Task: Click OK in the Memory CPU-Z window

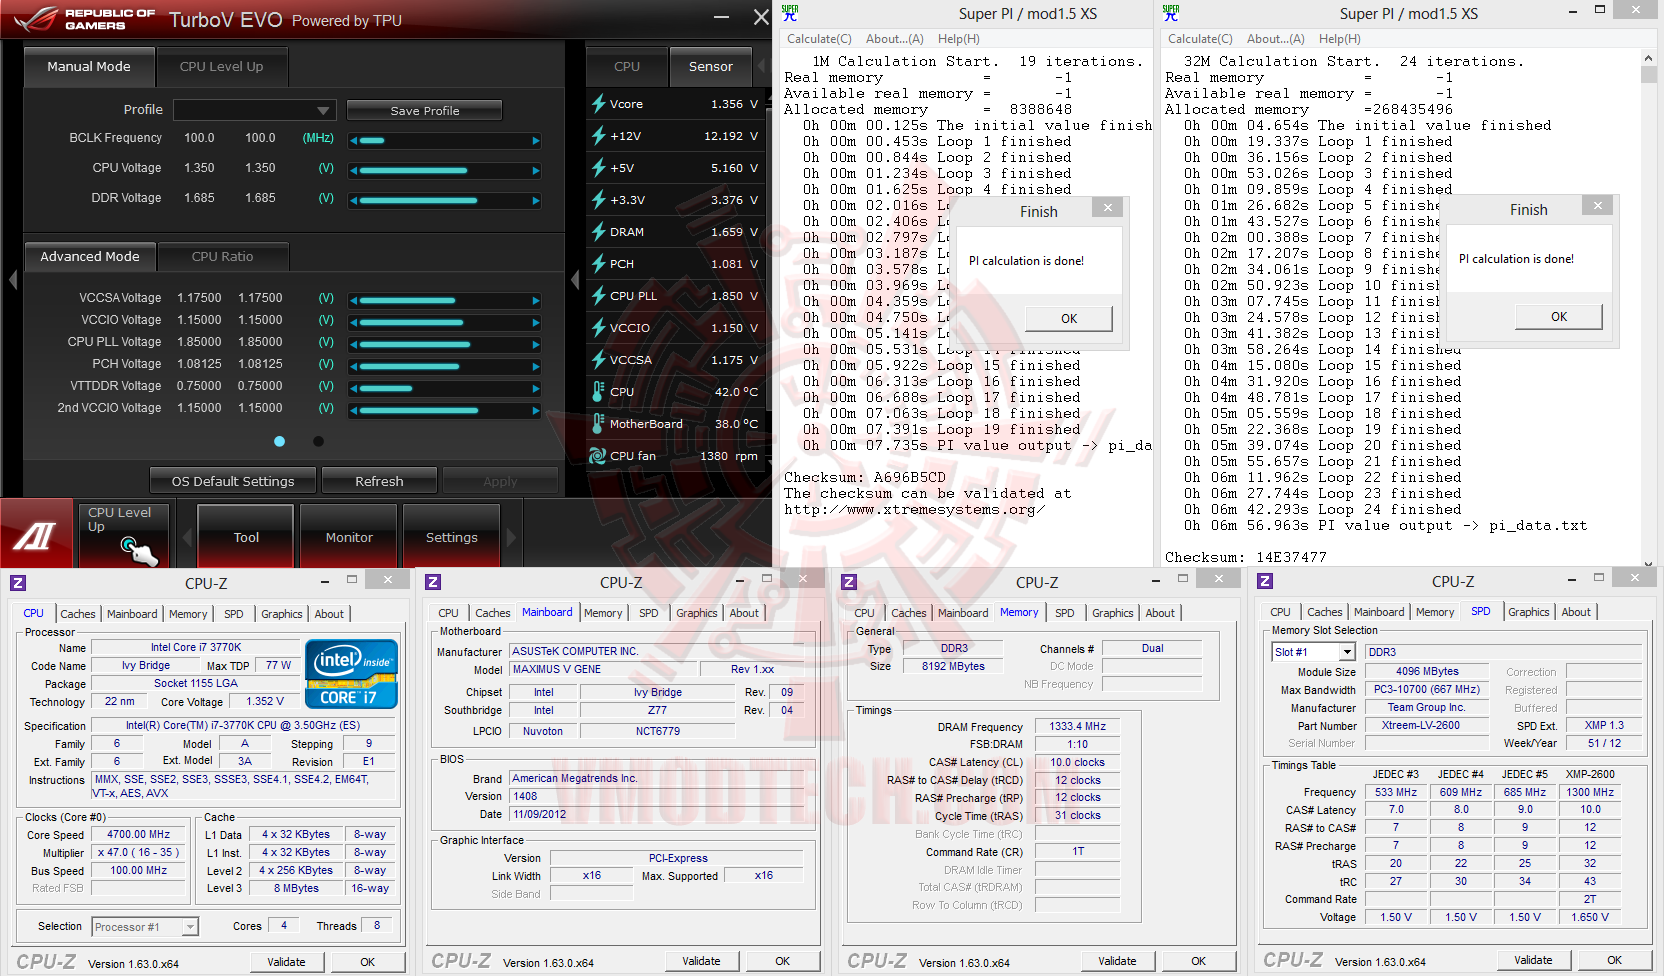Action: [1198, 961]
